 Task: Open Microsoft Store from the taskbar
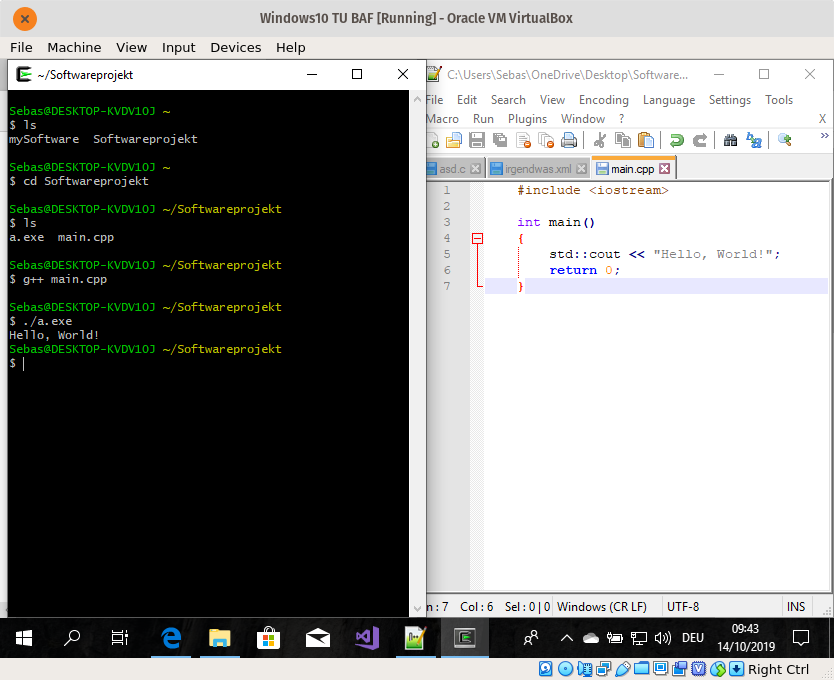[x=268, y=637]
